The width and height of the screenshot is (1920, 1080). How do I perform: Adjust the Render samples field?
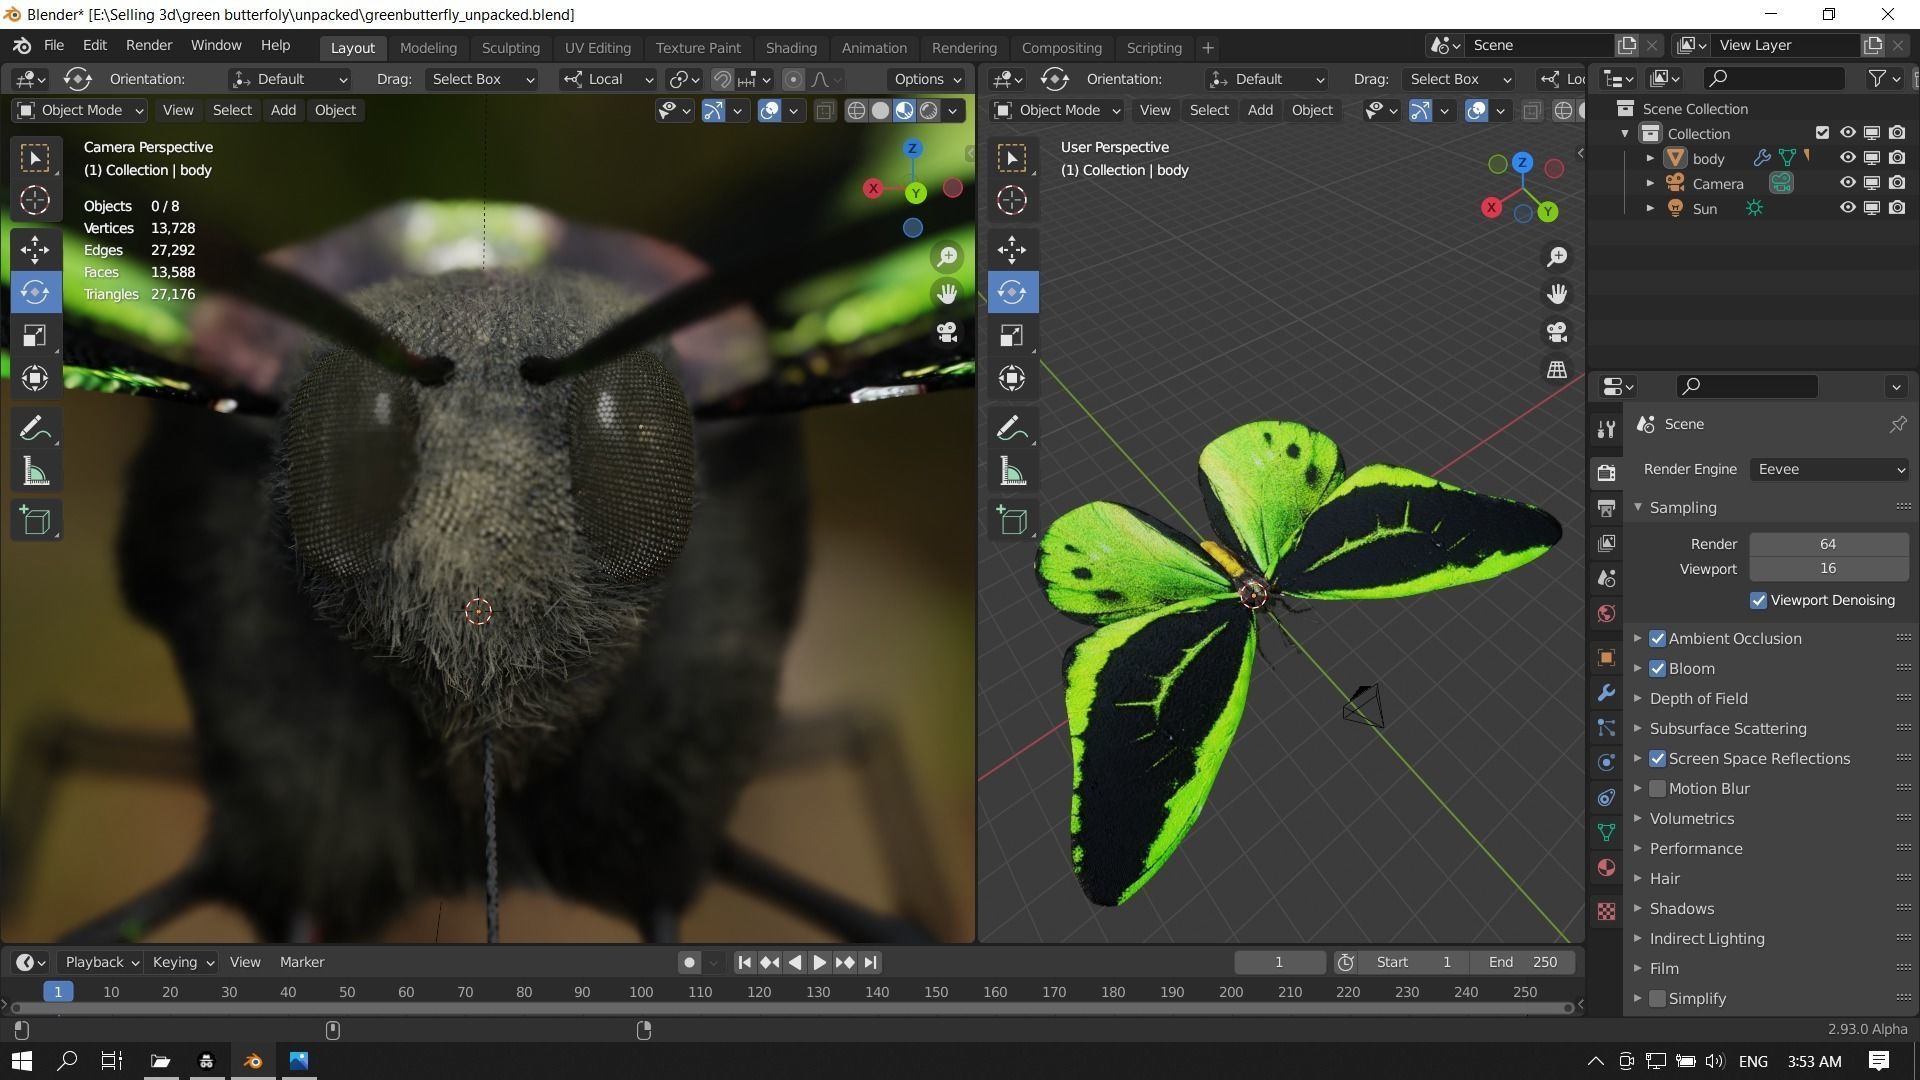pos(1828,544)
